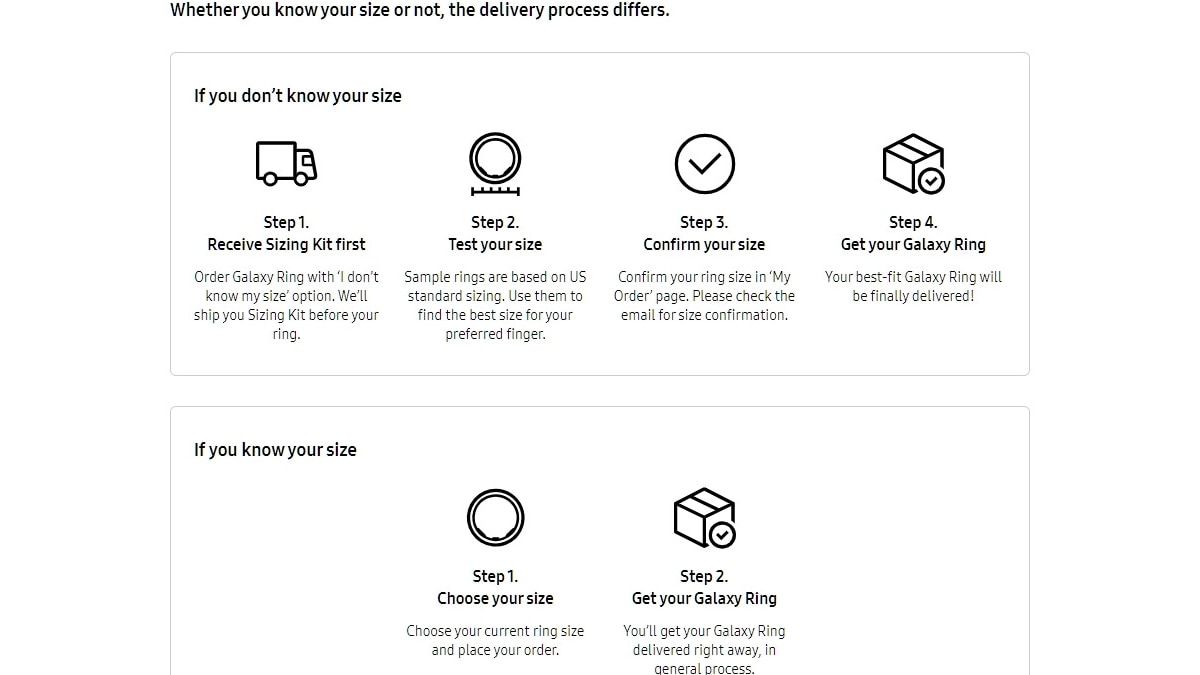The width and height of the screenshot is (1200, 675).
Task: Click the 'Order Galaxy Ring' sizing kit description
Action: (x=286, y=305)
